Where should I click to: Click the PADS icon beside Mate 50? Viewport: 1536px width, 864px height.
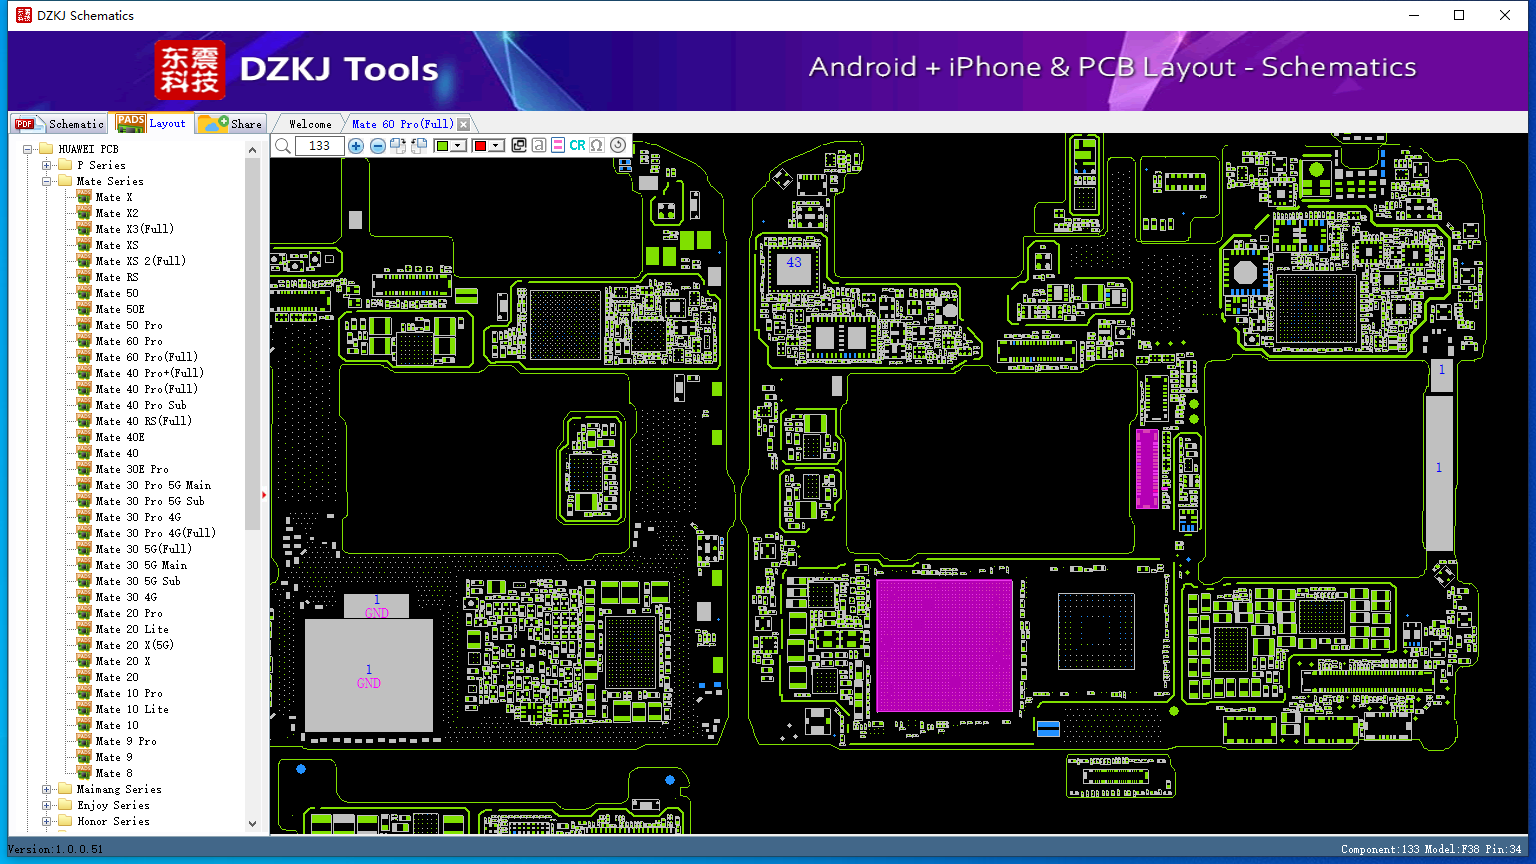coord(84,294)
